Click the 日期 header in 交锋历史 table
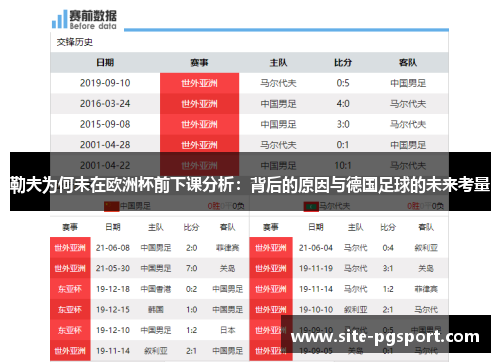 (105, 62)
